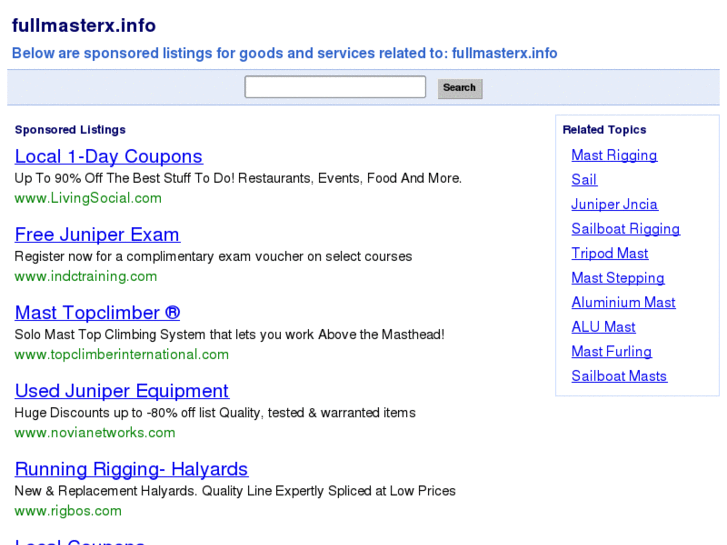This screenshot has height=545, width=727.
Task: Click the www.novianetworks.com URL
Action: [95, 433]
